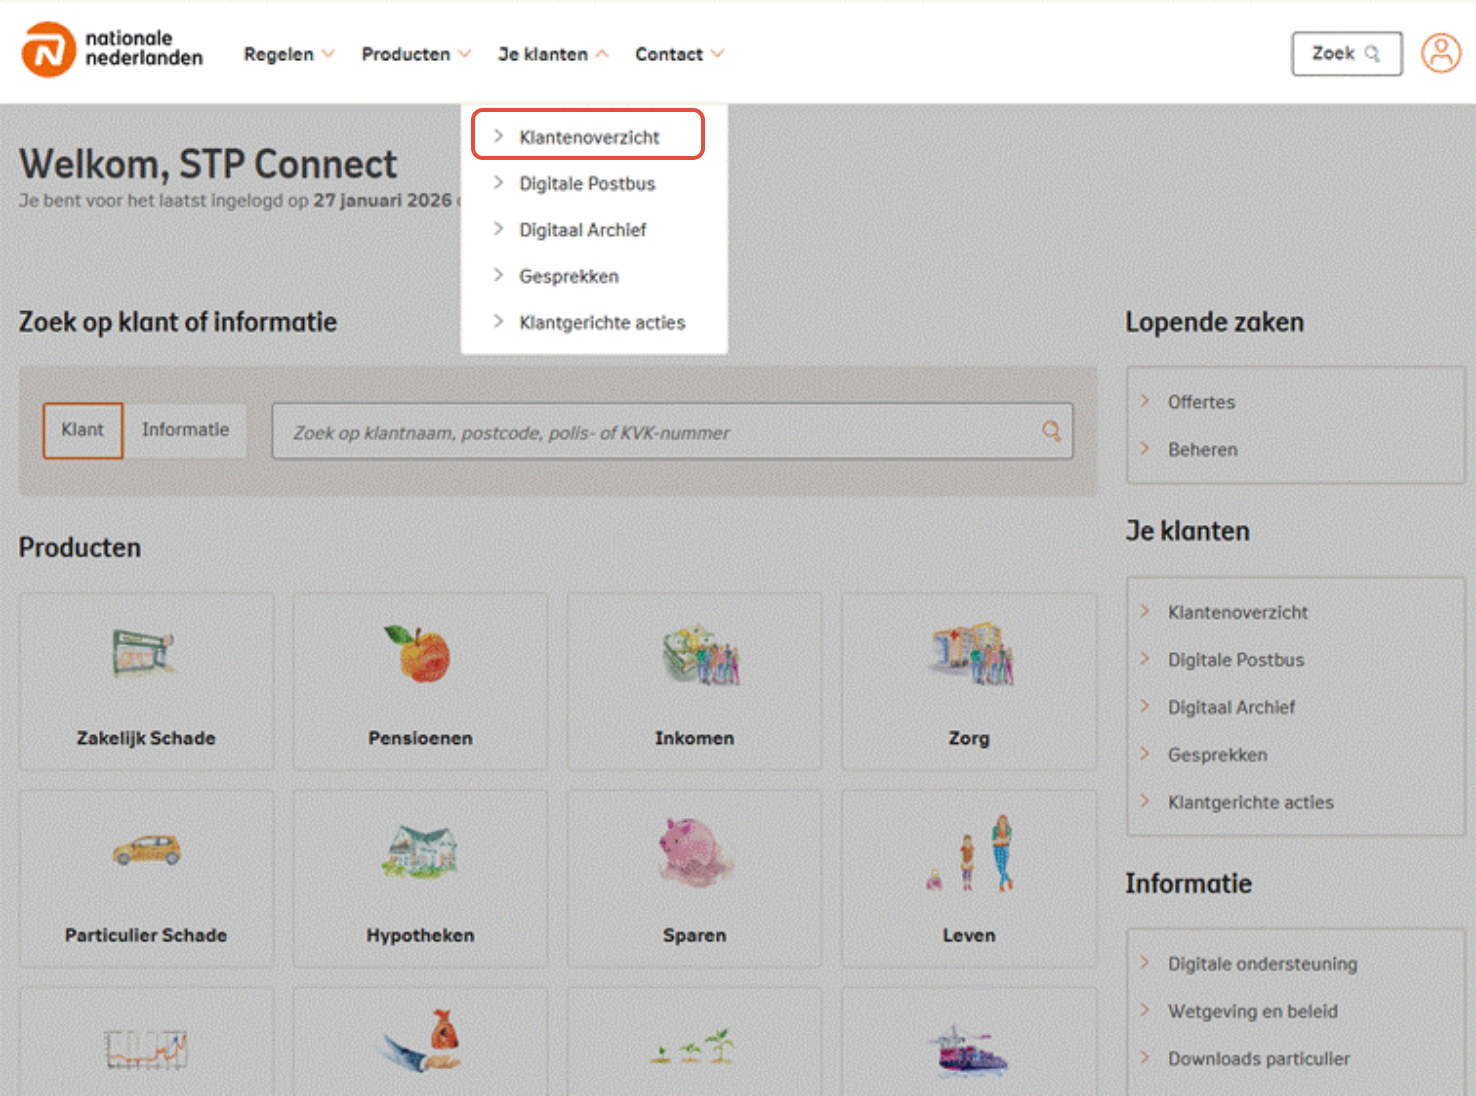Switch to the Klant search tab

click(x=83, y=430)
